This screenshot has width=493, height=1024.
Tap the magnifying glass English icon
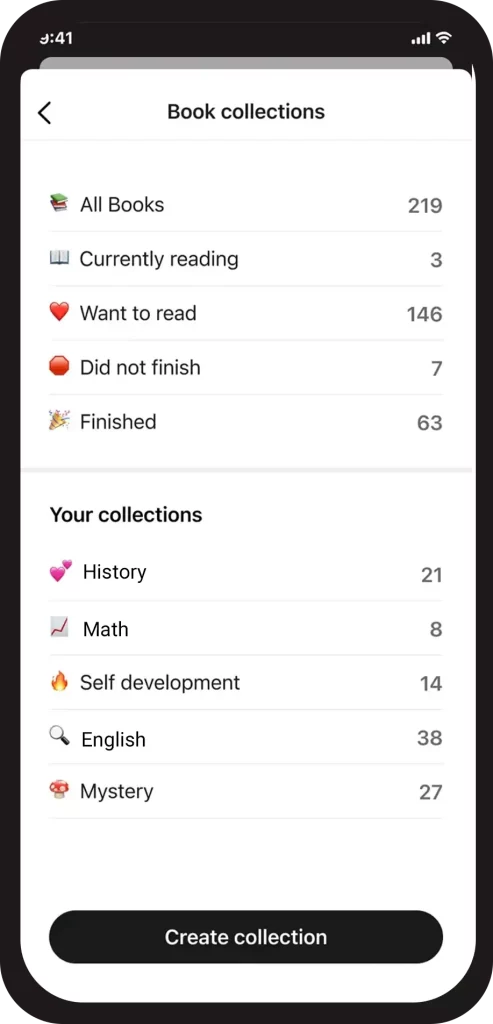(59, 737)
